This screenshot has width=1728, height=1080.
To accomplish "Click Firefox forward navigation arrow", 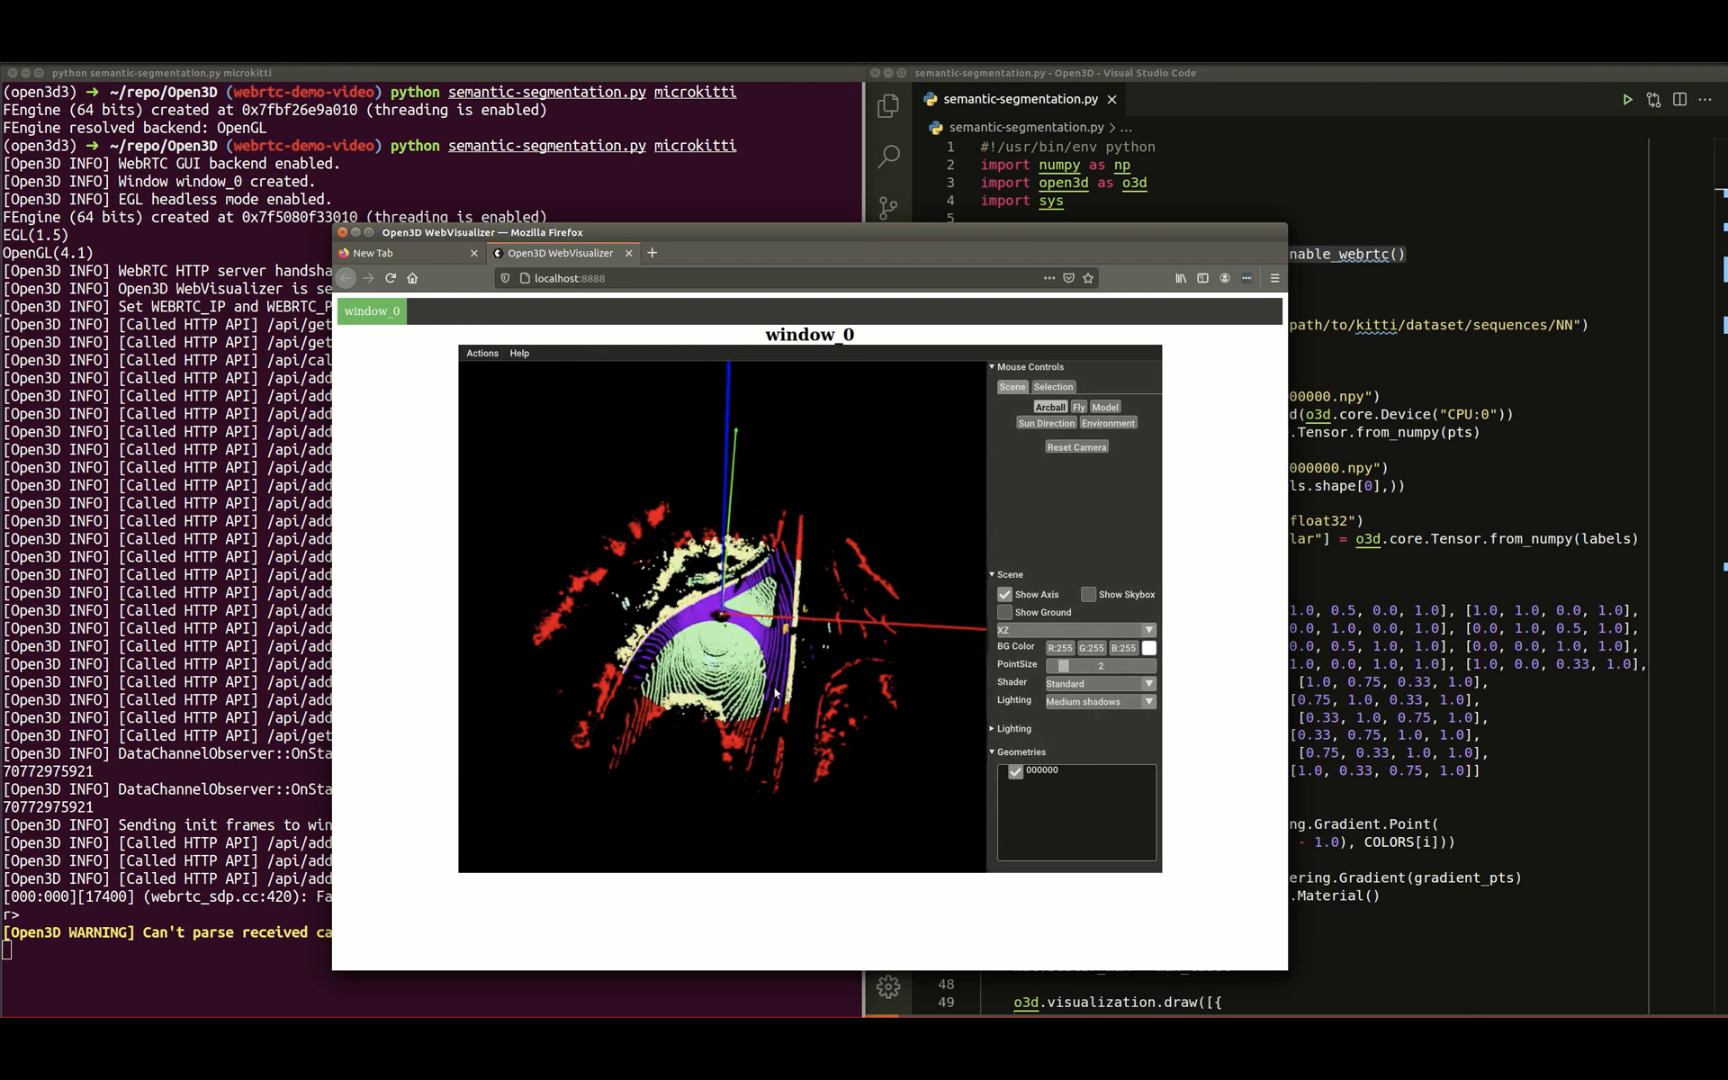I will click(368, 278).
